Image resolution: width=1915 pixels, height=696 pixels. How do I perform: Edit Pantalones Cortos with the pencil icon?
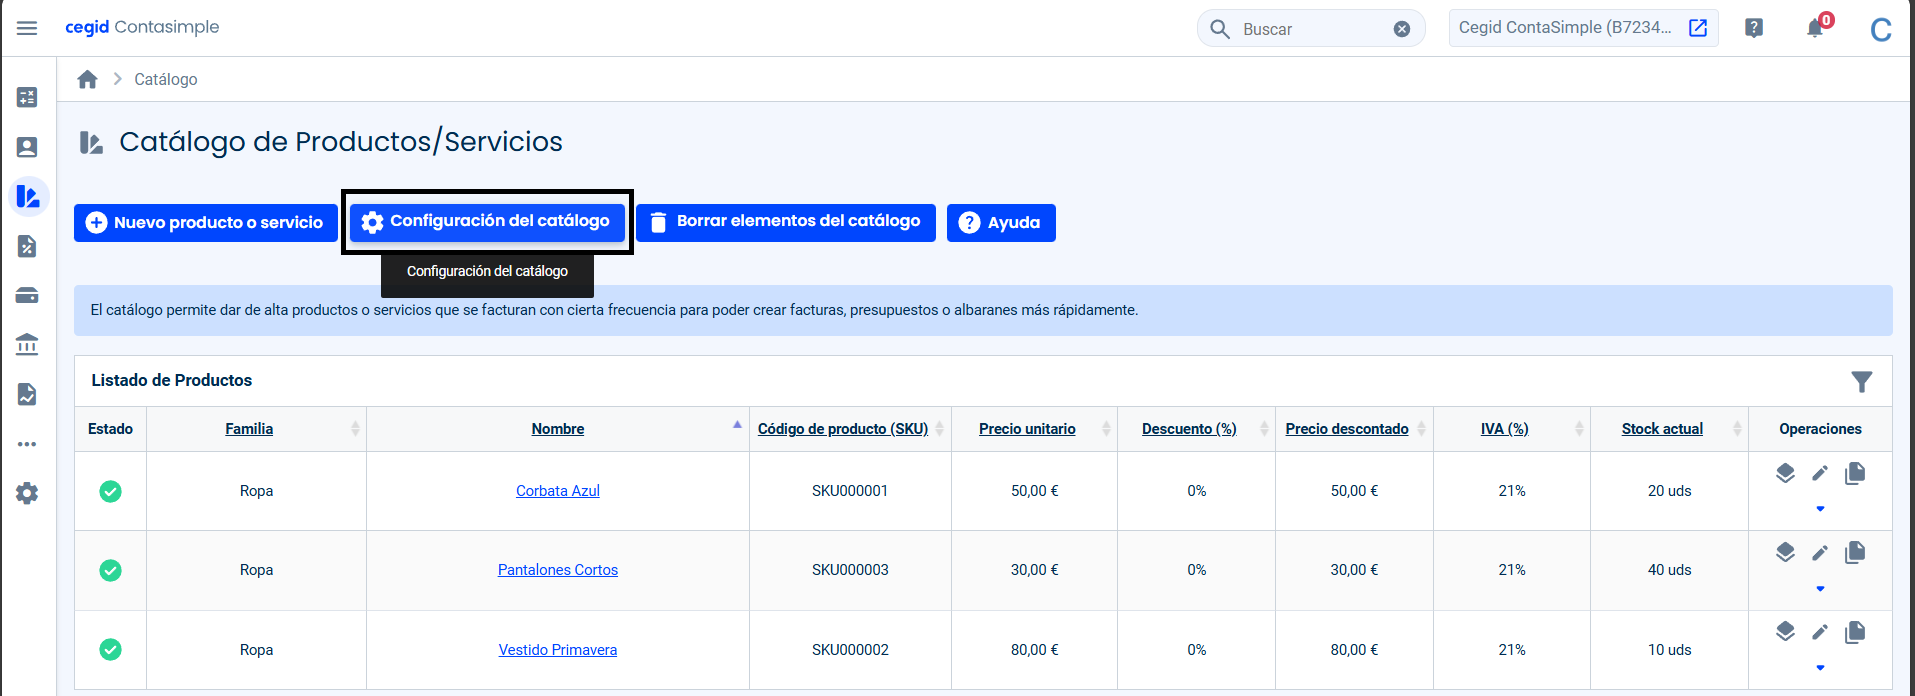pyautogui.click(x=1820, y=552)
